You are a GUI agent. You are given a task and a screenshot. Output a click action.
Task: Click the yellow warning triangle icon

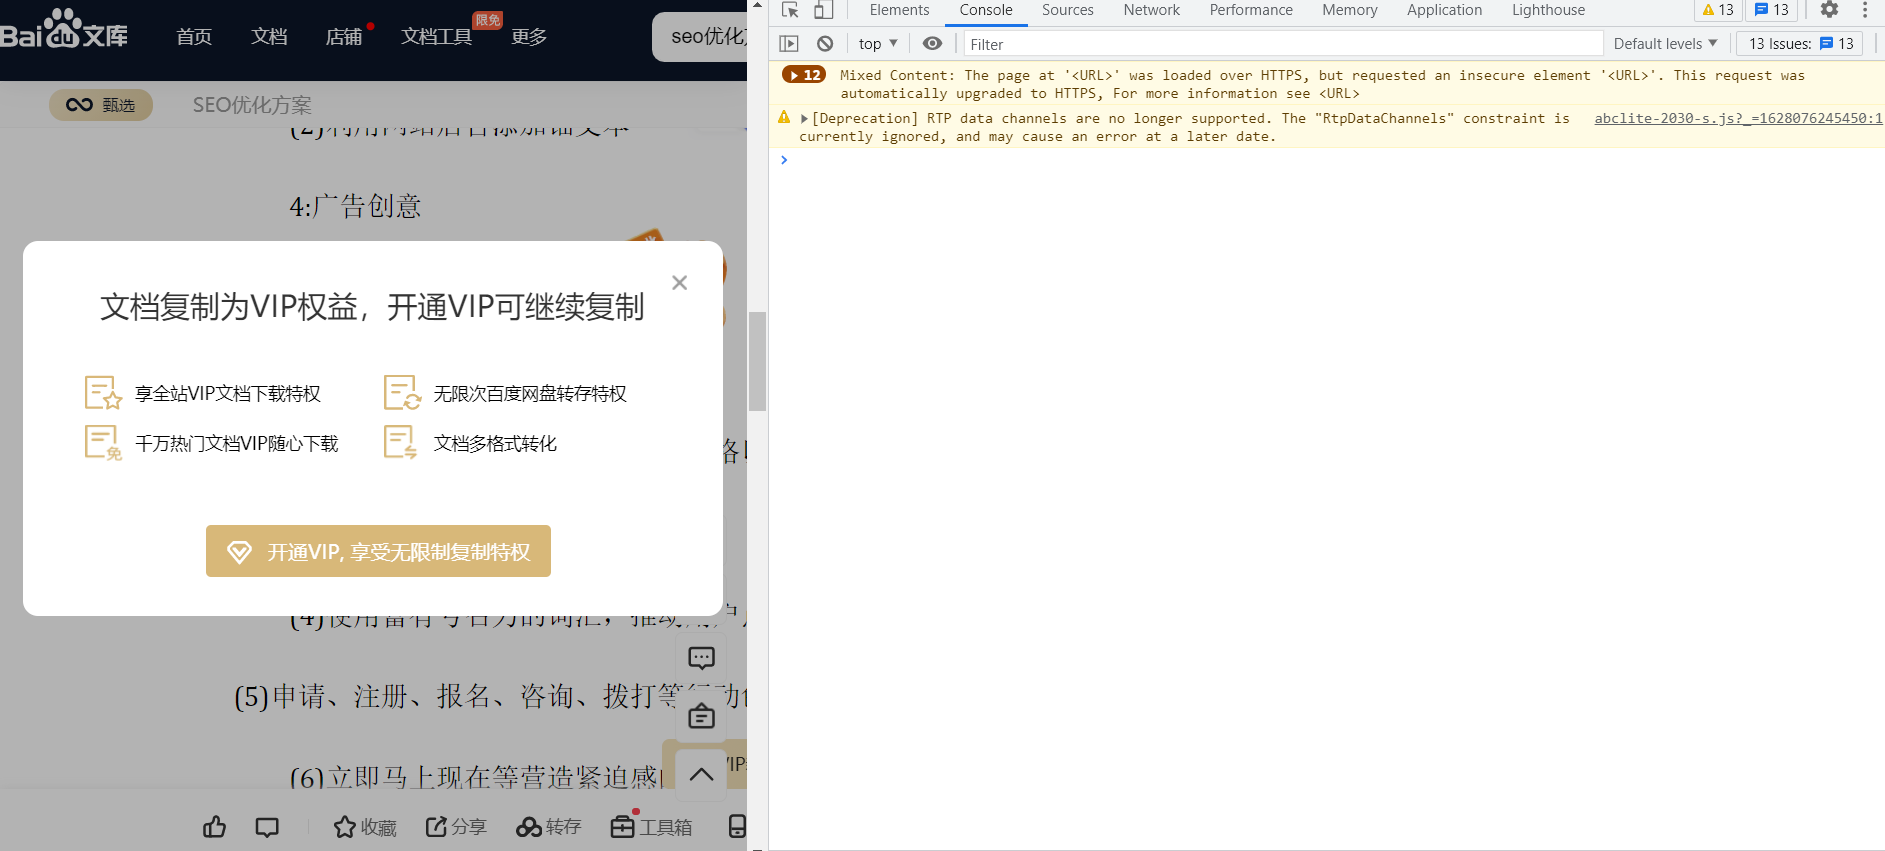click(784, 118)
